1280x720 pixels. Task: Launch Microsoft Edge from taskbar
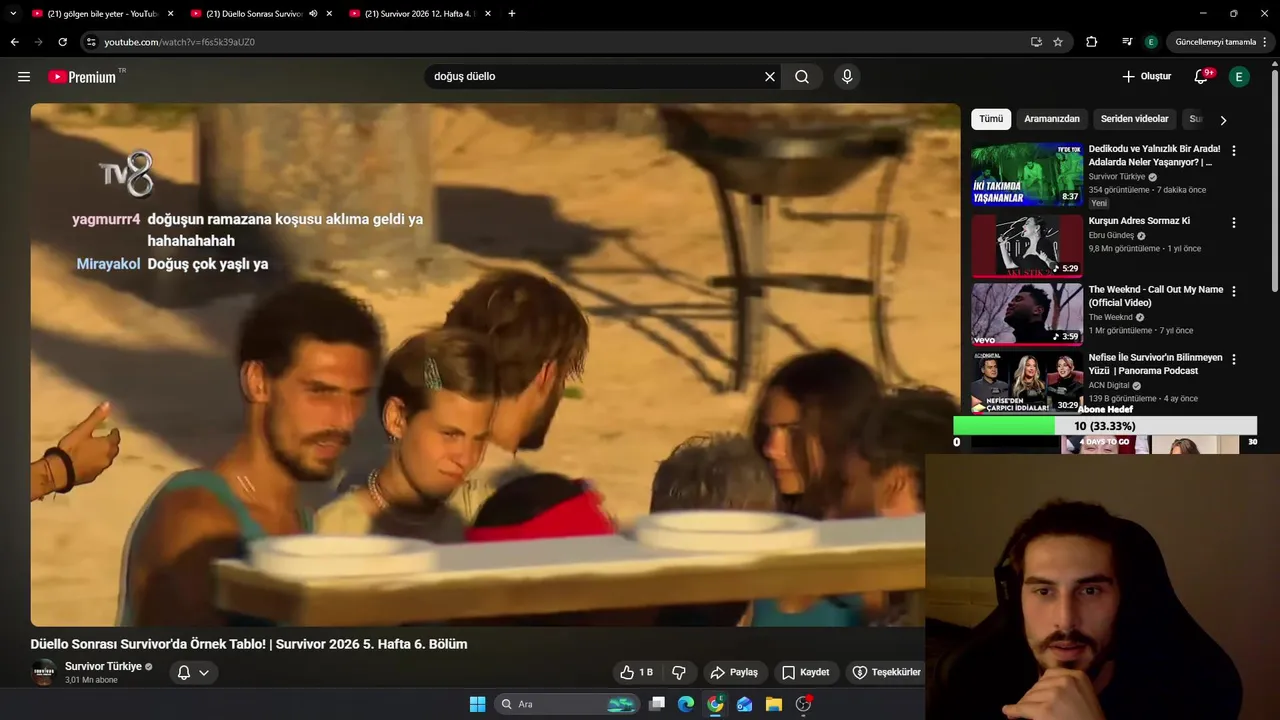(686, 704)
